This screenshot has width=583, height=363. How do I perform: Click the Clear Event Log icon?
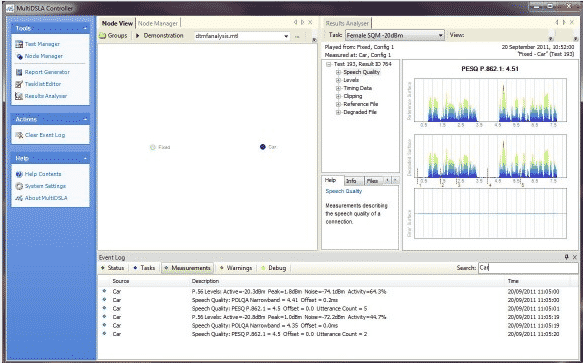[x=19, y=135]
